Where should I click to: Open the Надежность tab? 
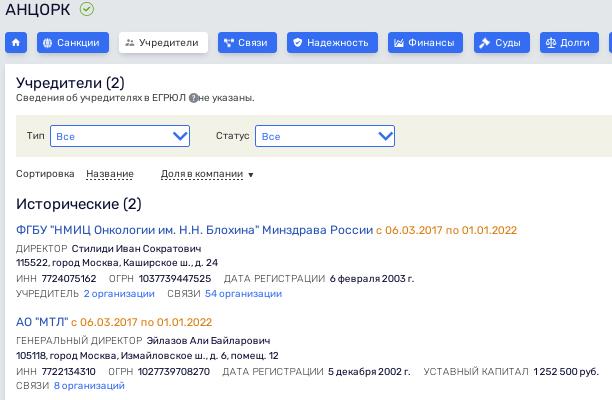coord(332,43)
